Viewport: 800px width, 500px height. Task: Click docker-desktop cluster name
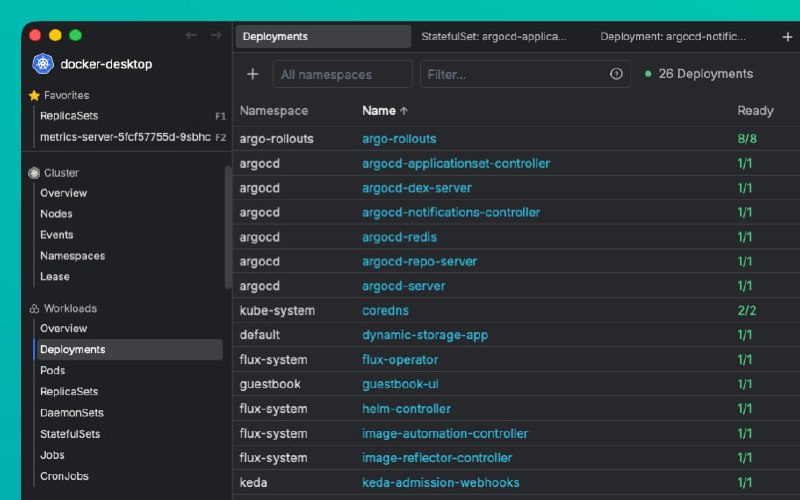tap(106, 64)
